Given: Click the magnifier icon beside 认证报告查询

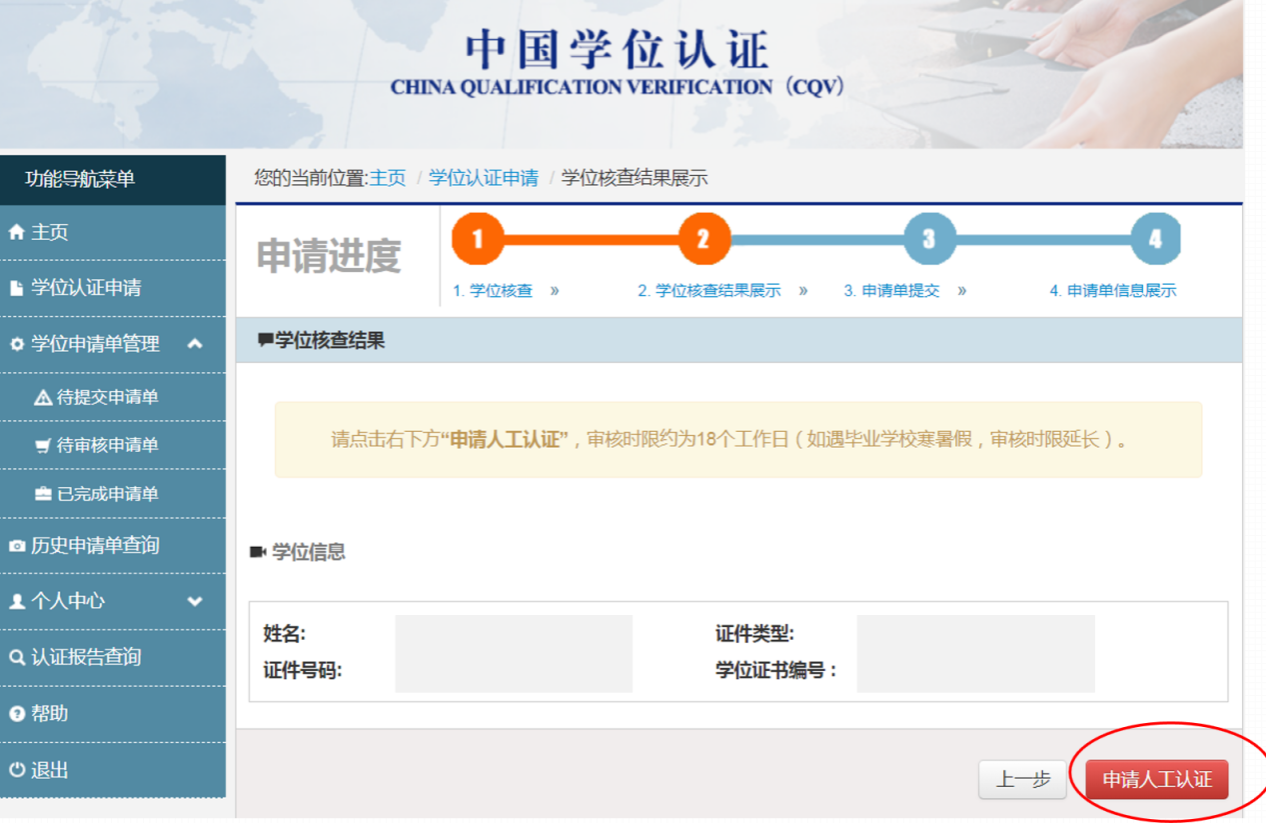Looking at the screenshot, I should coord(16,658).
